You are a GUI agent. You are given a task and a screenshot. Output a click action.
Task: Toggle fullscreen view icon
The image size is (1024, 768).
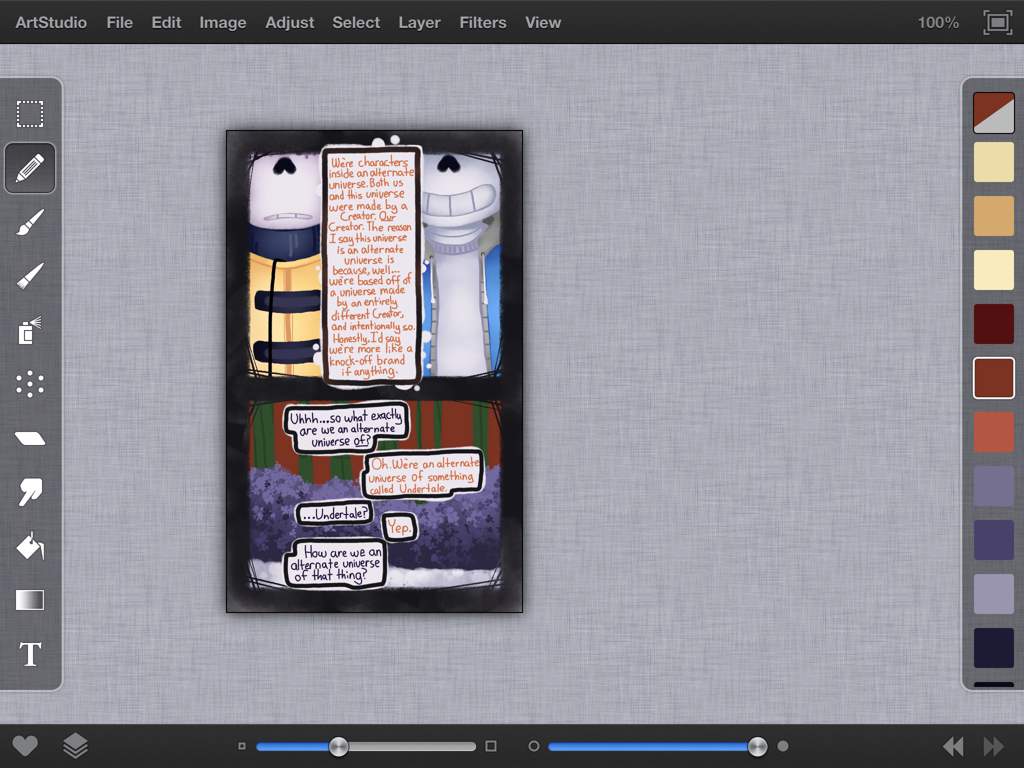(997, 23)
